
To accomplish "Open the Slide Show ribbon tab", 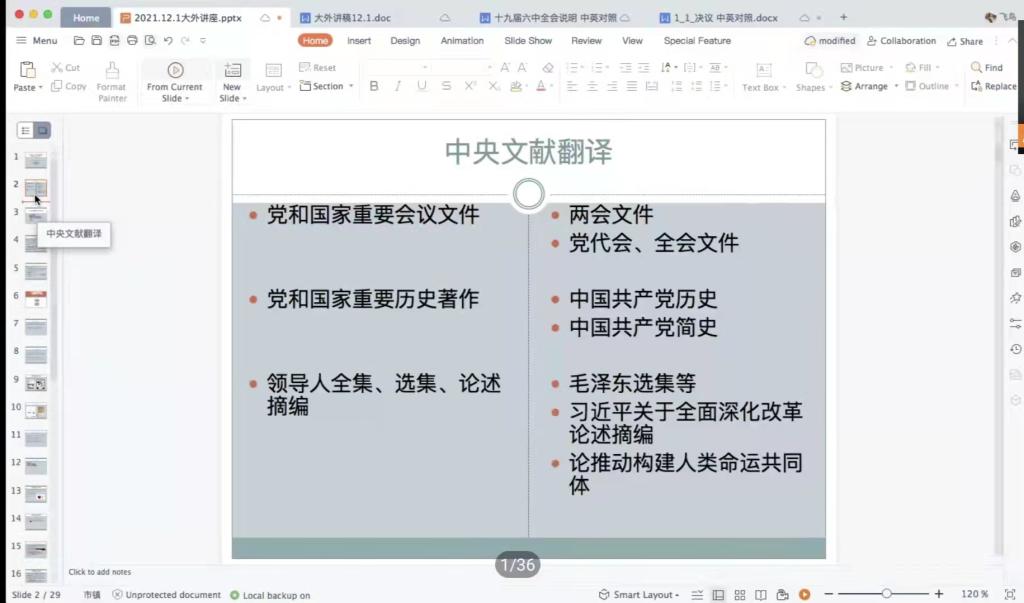I will tap(527, 41).
